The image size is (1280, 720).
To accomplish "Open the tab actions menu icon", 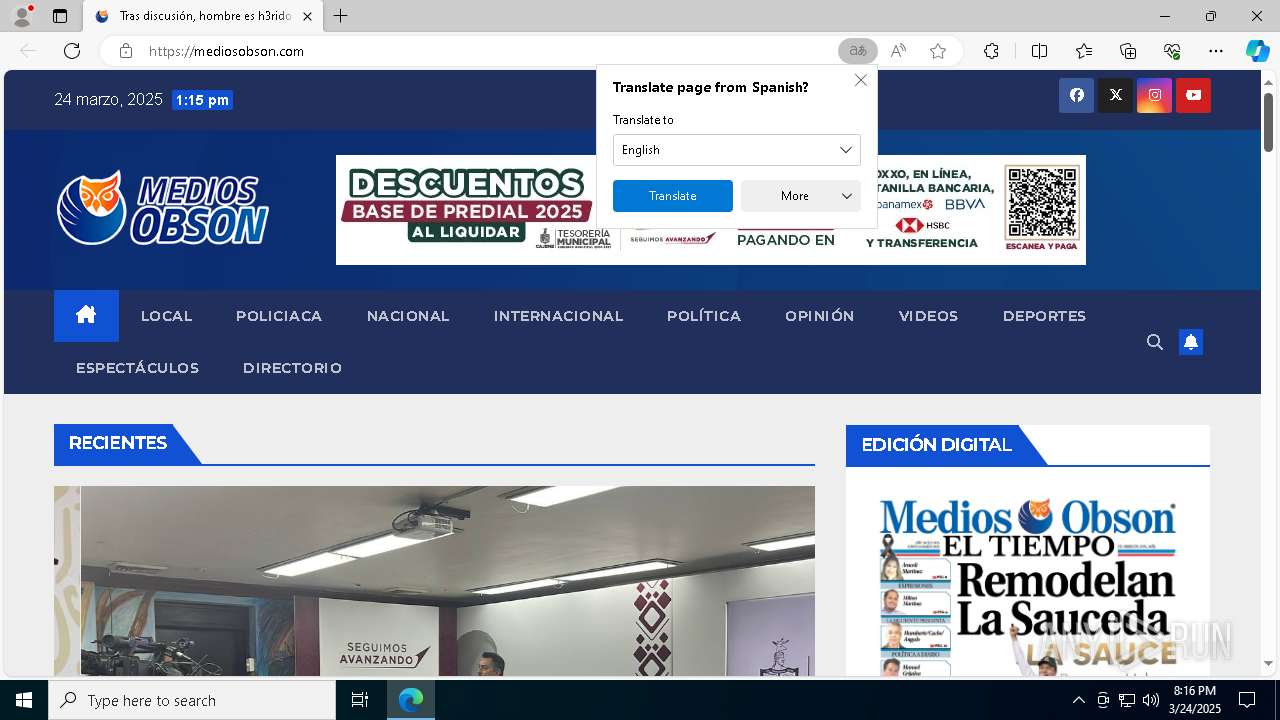I will [60, 16].
